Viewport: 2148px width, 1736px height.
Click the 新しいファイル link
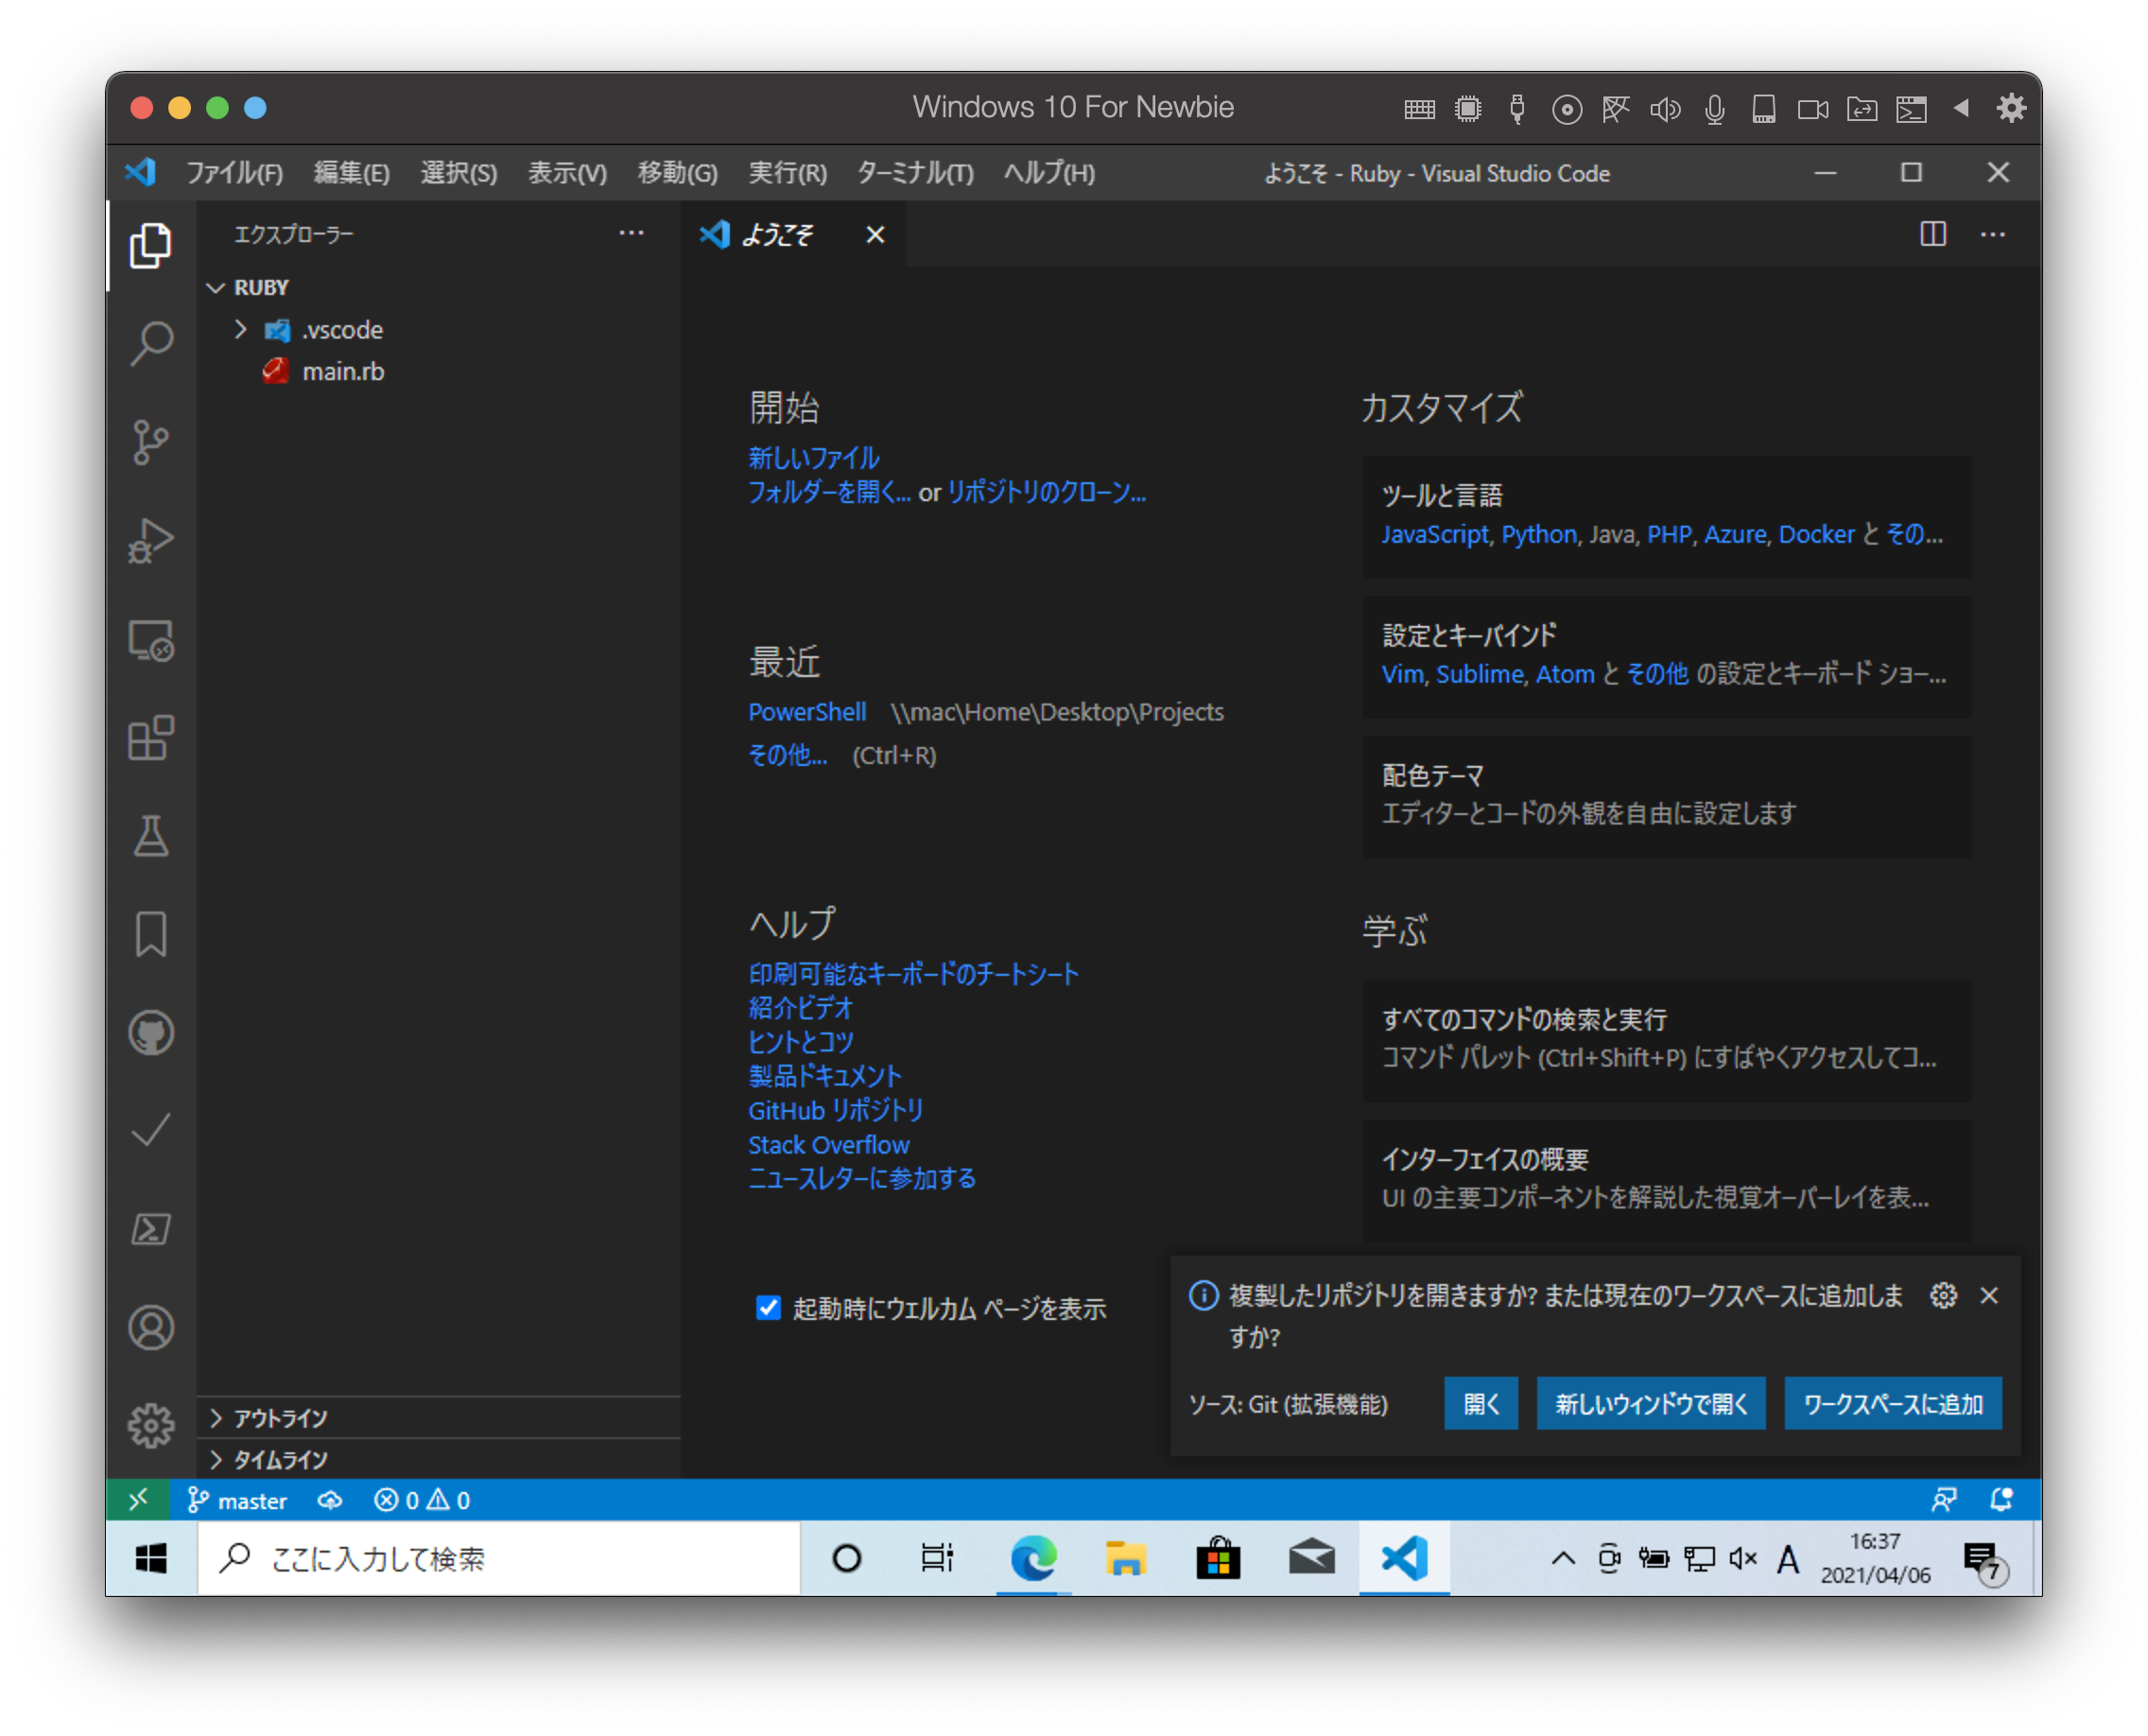813,457
